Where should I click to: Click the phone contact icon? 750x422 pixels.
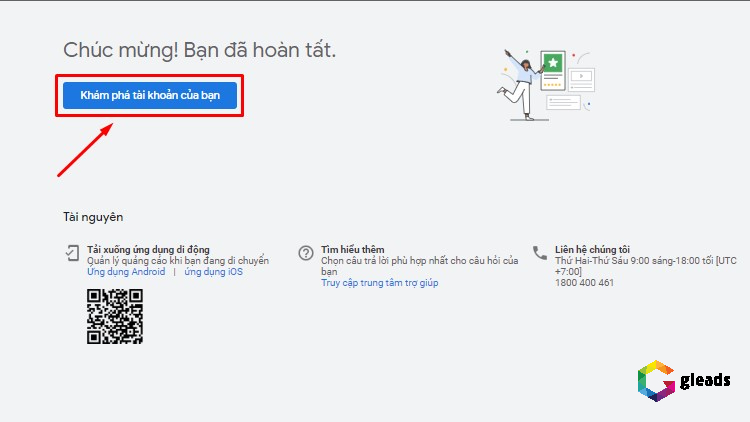pyautogui.click(x=540, y=253)
